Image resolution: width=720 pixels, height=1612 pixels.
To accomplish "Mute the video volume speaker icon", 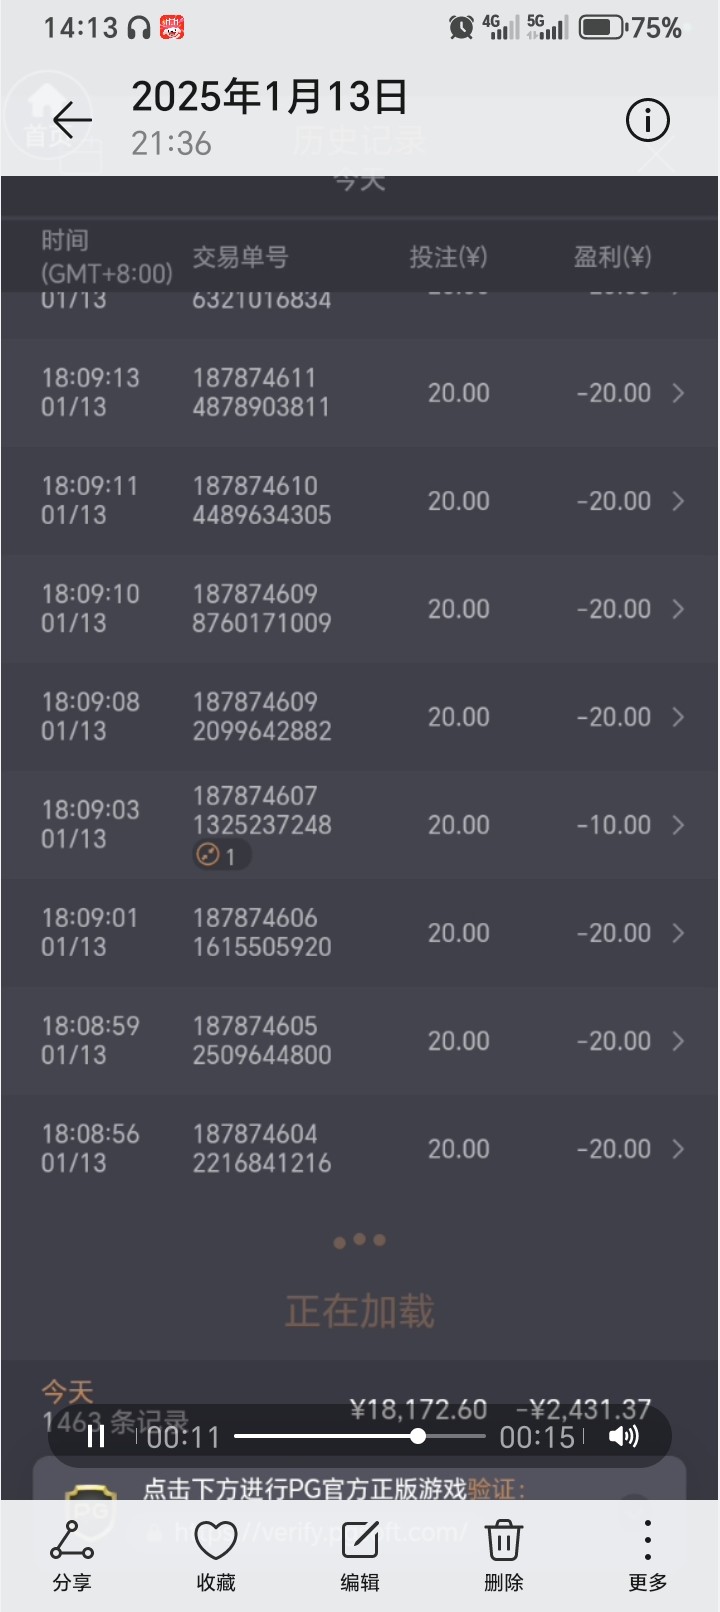I will 623,1437.
